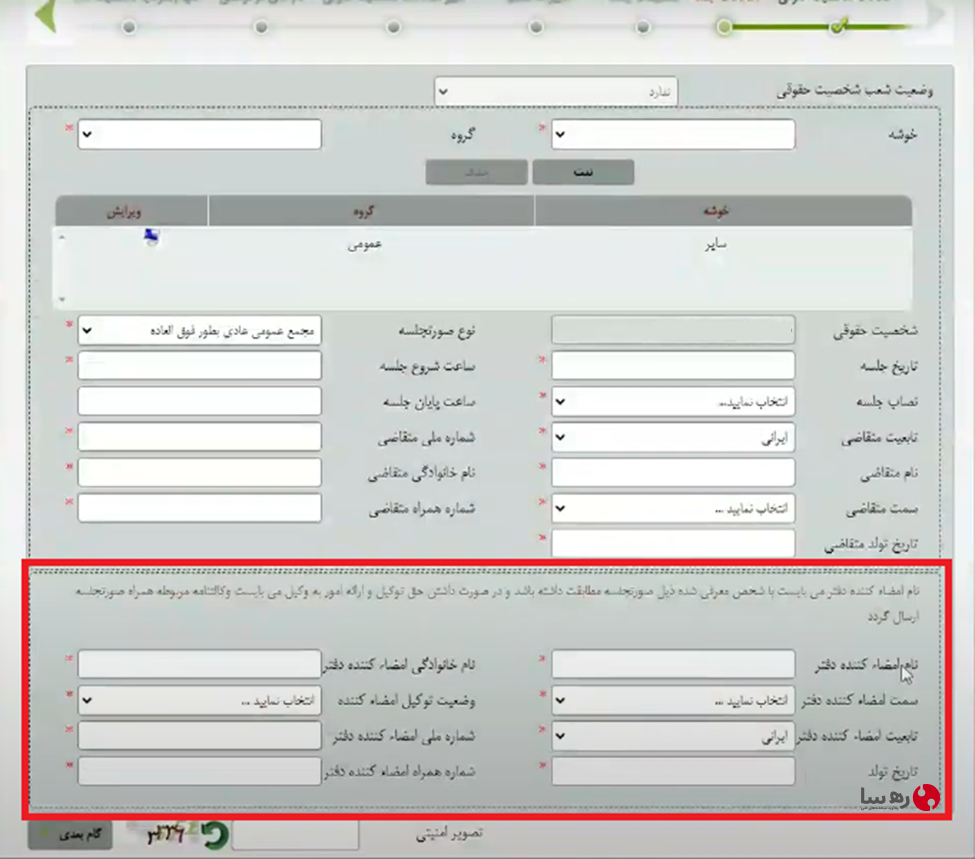This screenshot has width=975, height=859.
Task: Open the تابعیت متقاضی dropdown
Action: pos(673,437)
